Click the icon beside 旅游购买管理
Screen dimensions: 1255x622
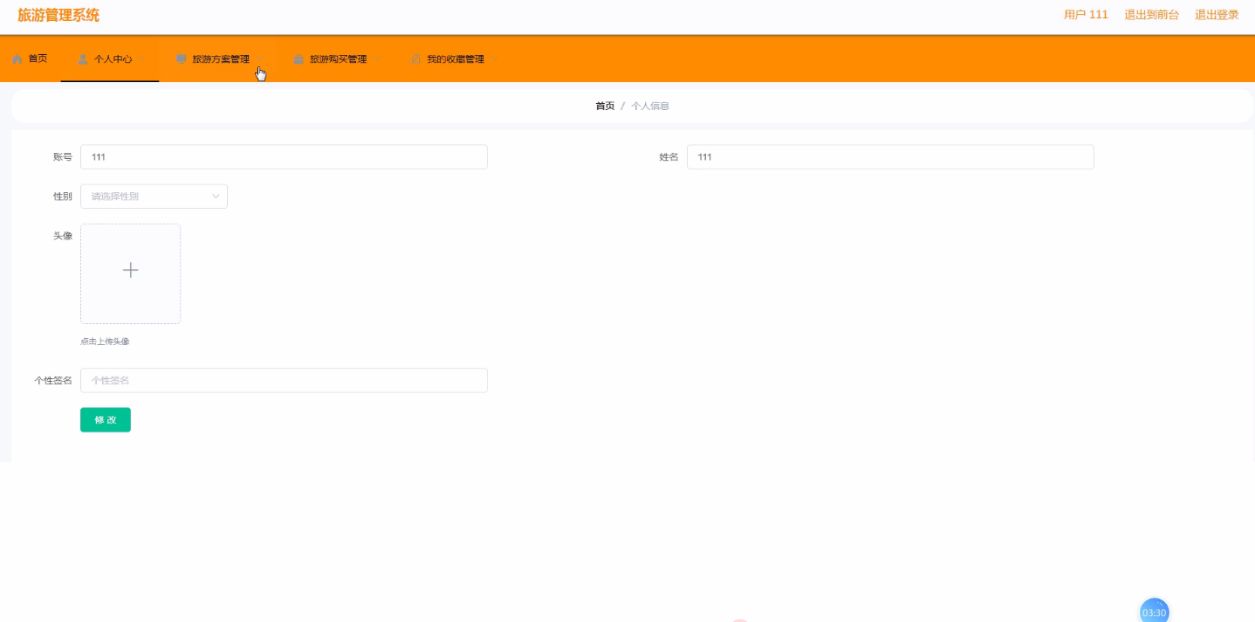click(299, 59)
